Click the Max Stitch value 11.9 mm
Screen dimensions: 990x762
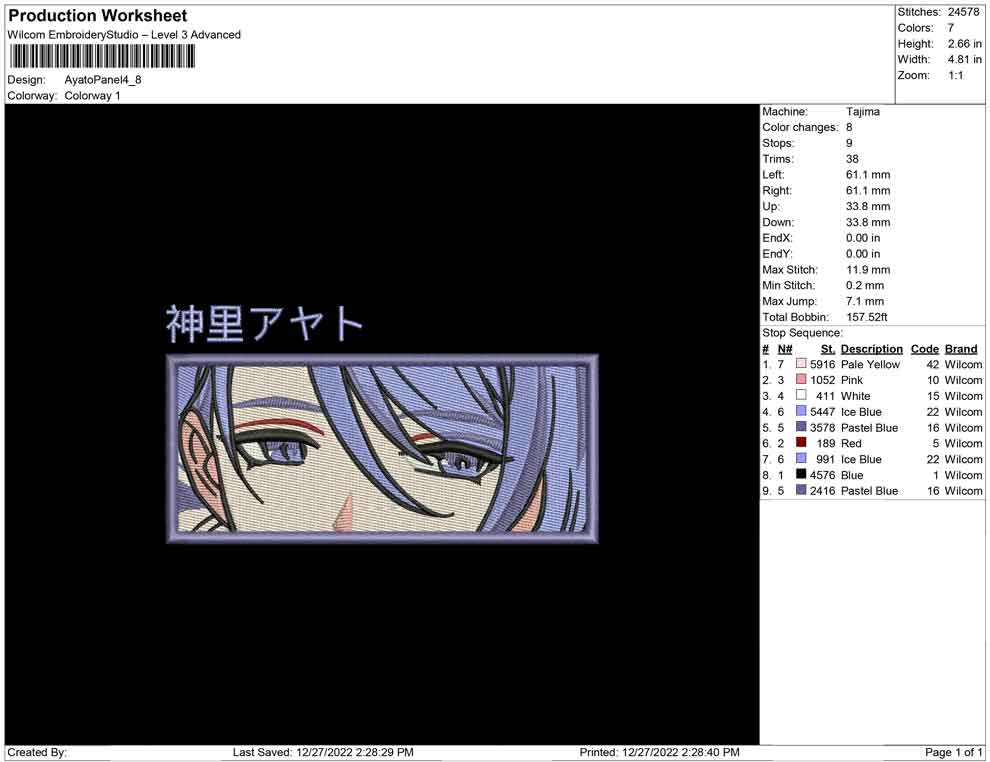pos(868,270)
